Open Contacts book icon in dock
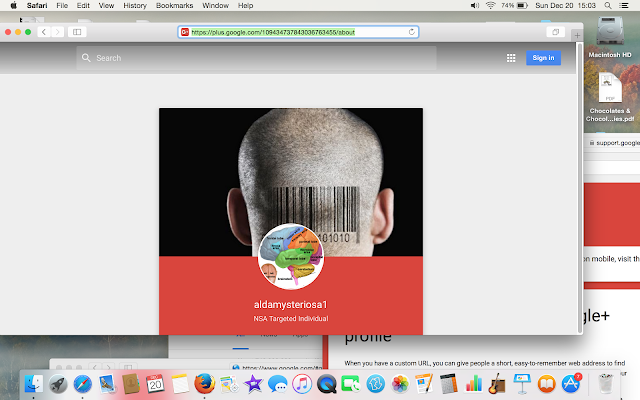This screenshot has width=640, height=400. point(131,384)
